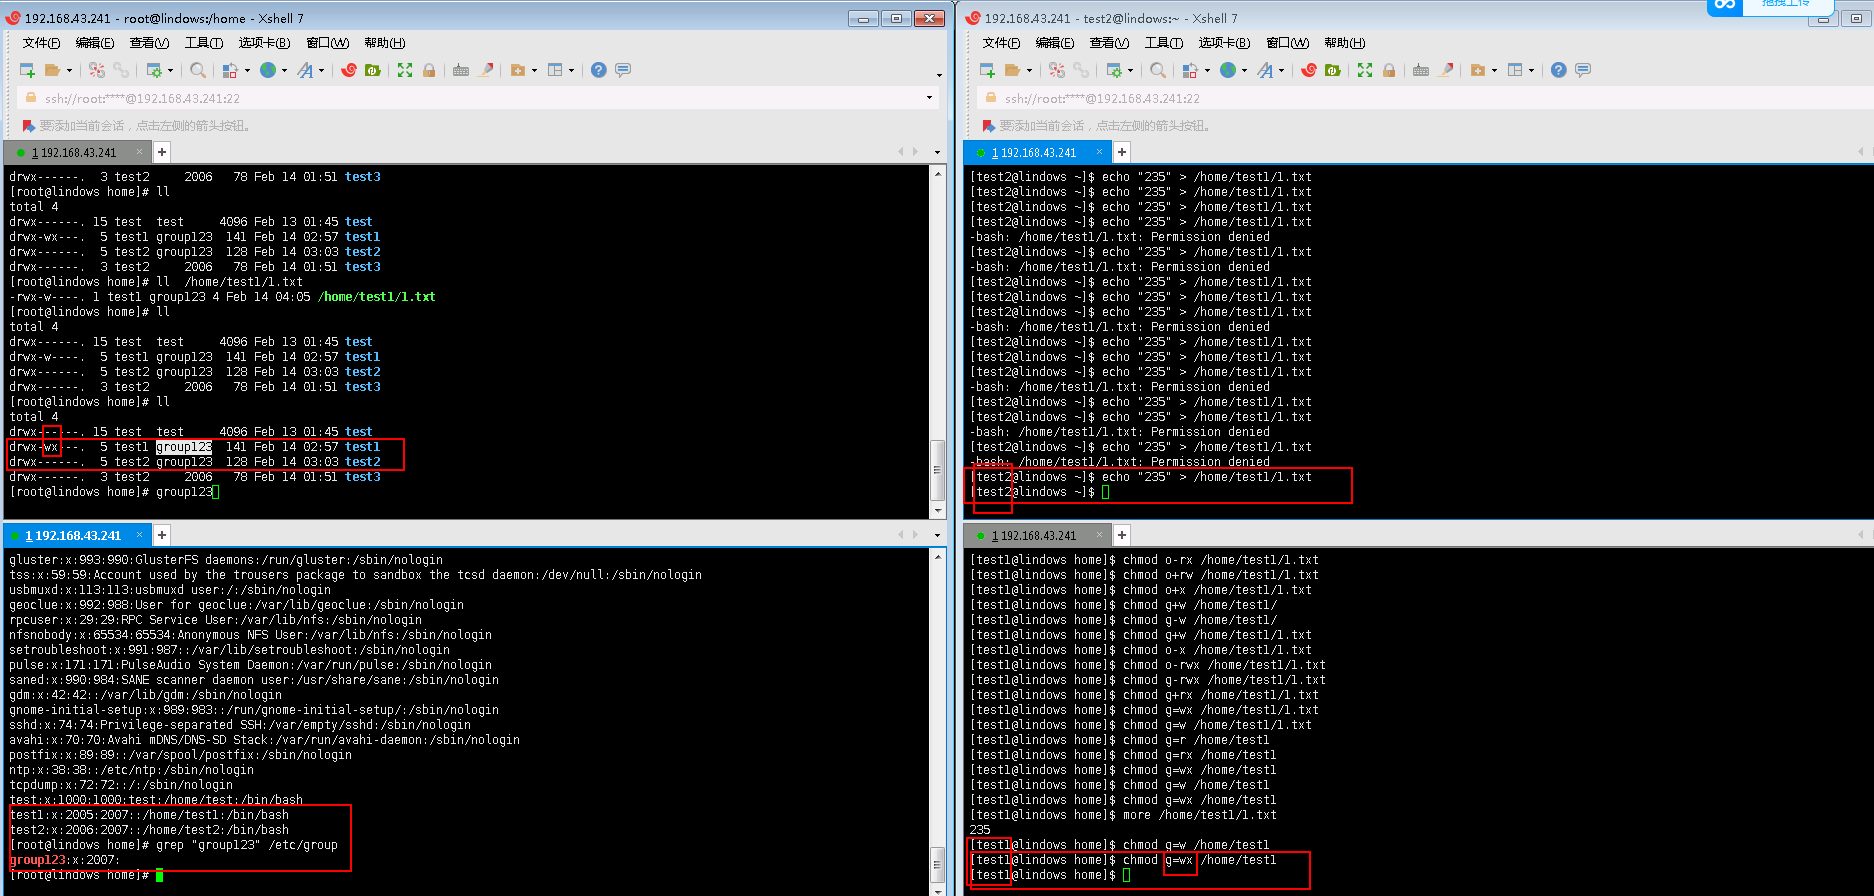The width and height of the screenshot is (1874, 896).
Task: Open 查看(V) menu in left root window
Action: 149,43
